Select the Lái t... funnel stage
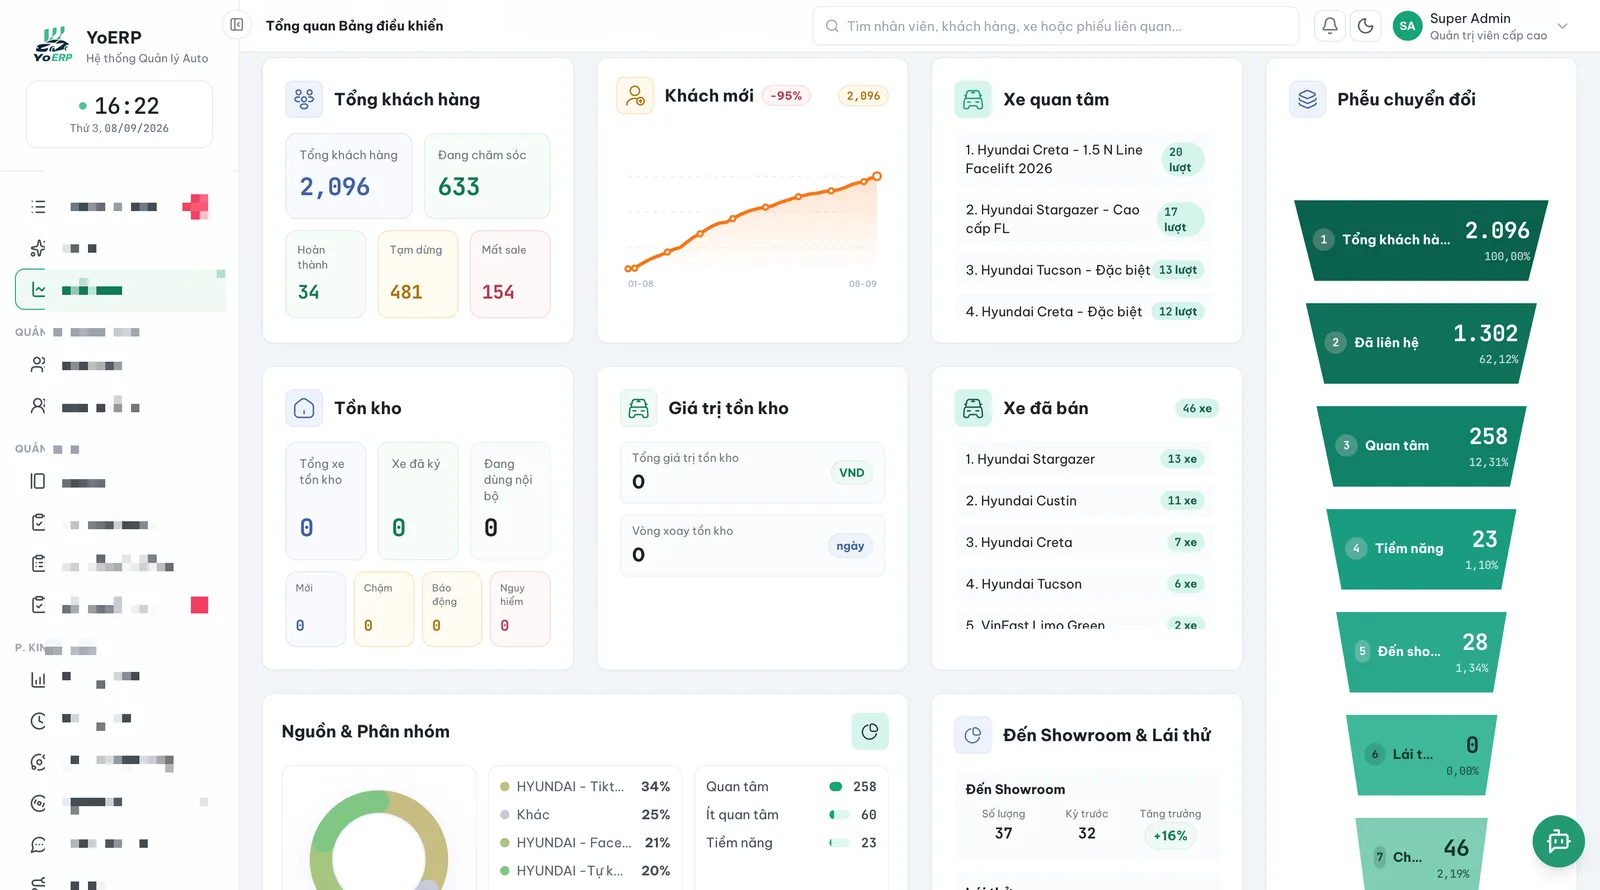 point(1421,755)
